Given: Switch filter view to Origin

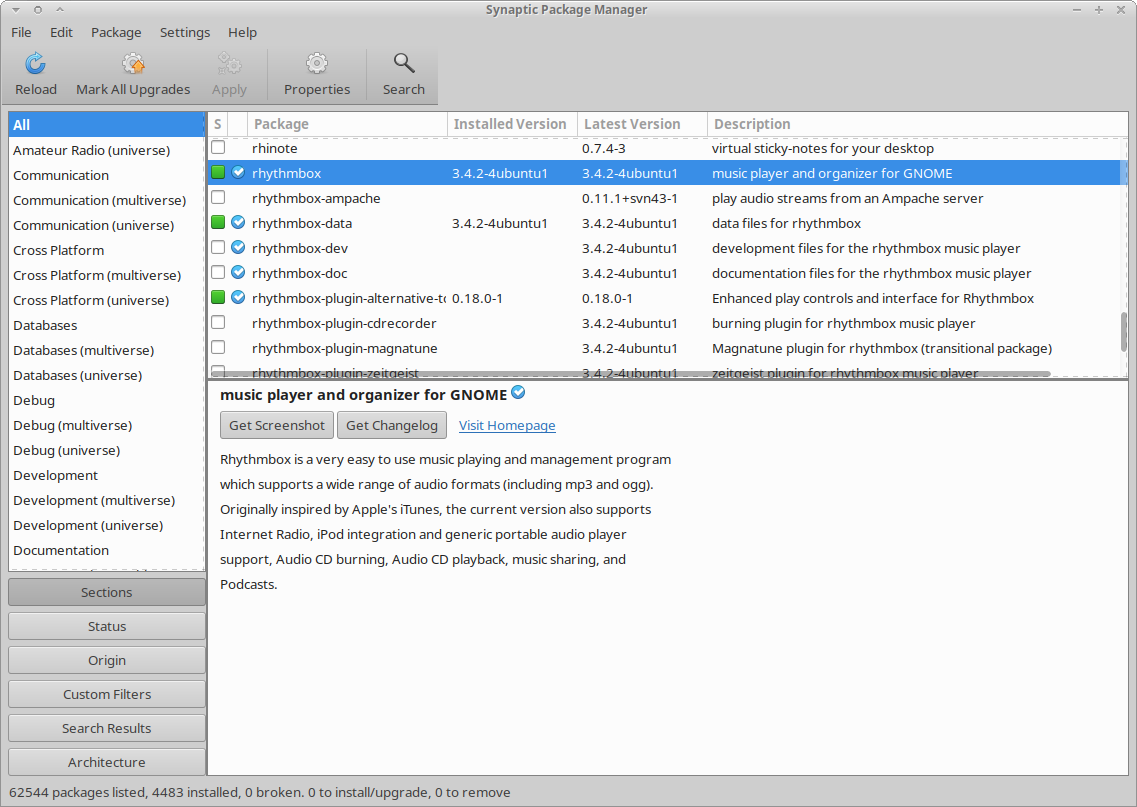Looking at the screenshot, I should pyautogui.click(x=107, y=661).
